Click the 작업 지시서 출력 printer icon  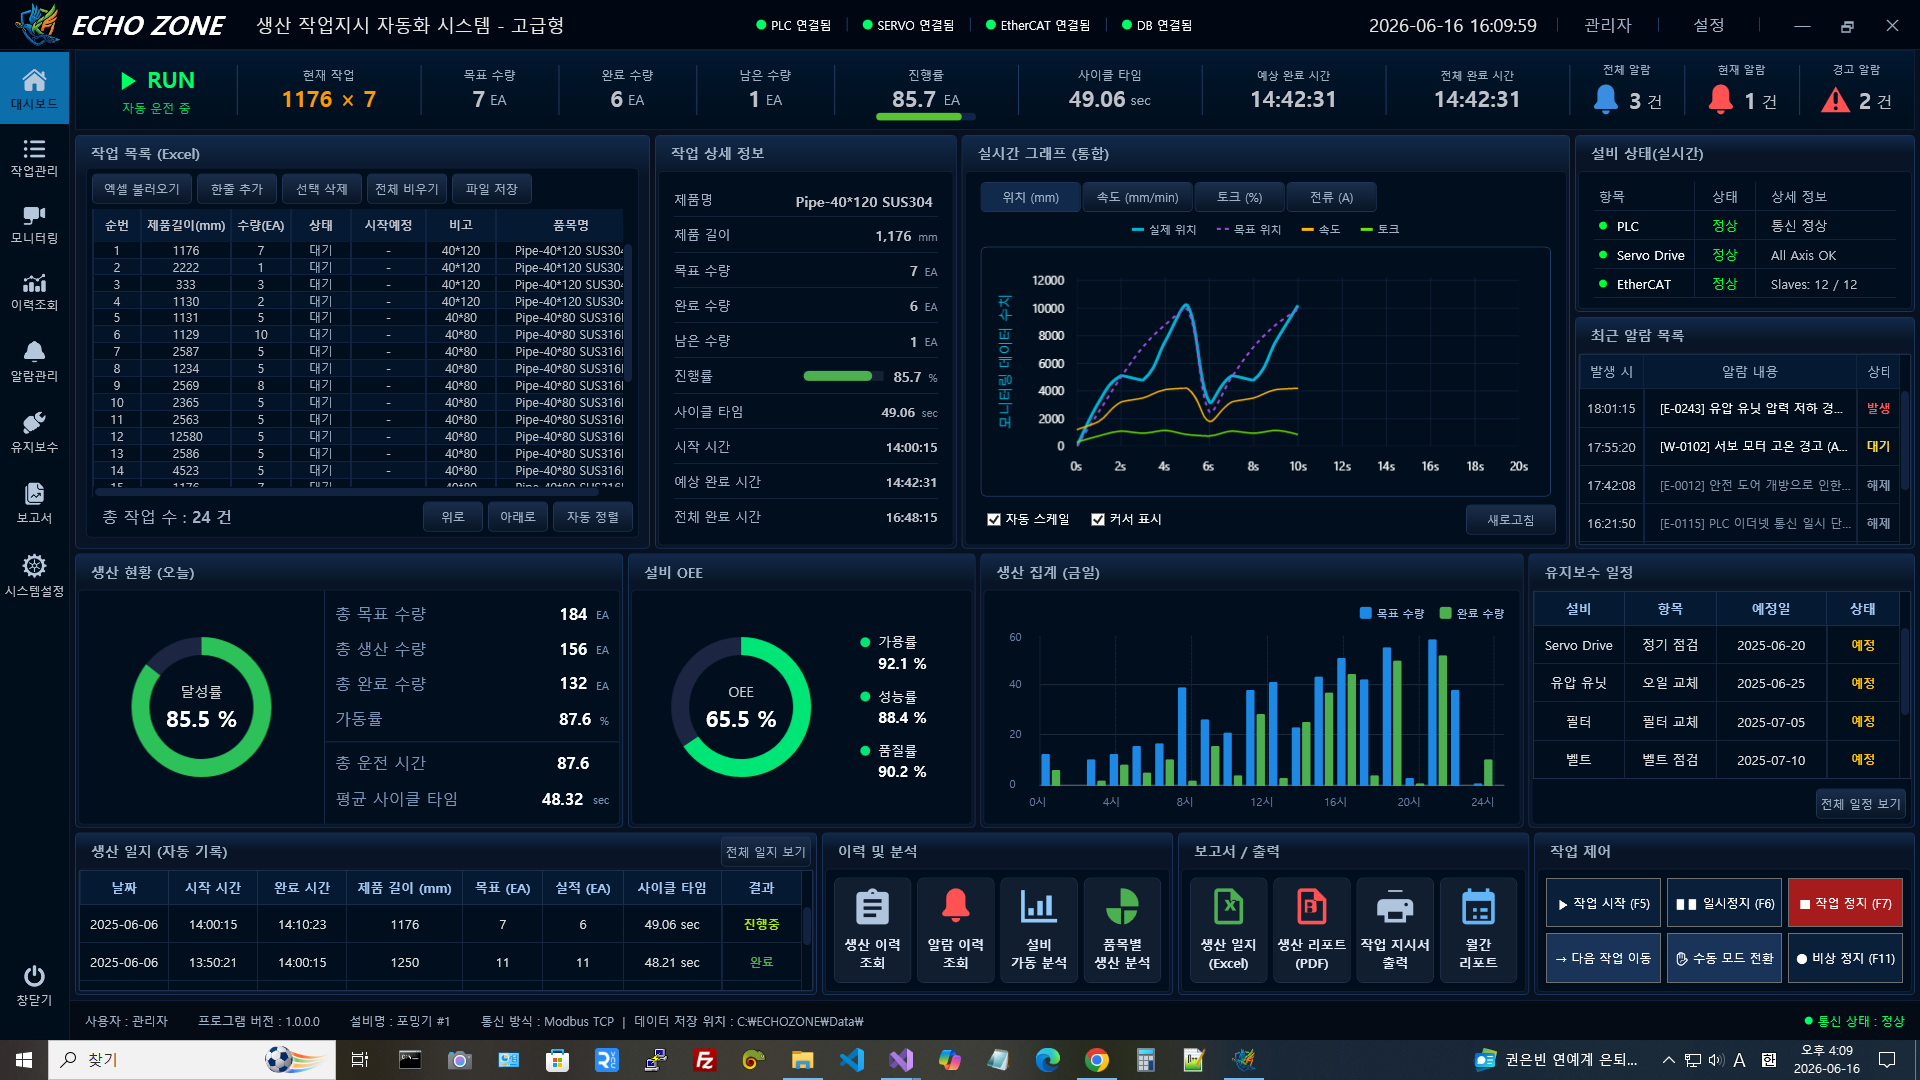pos(1394,908)
